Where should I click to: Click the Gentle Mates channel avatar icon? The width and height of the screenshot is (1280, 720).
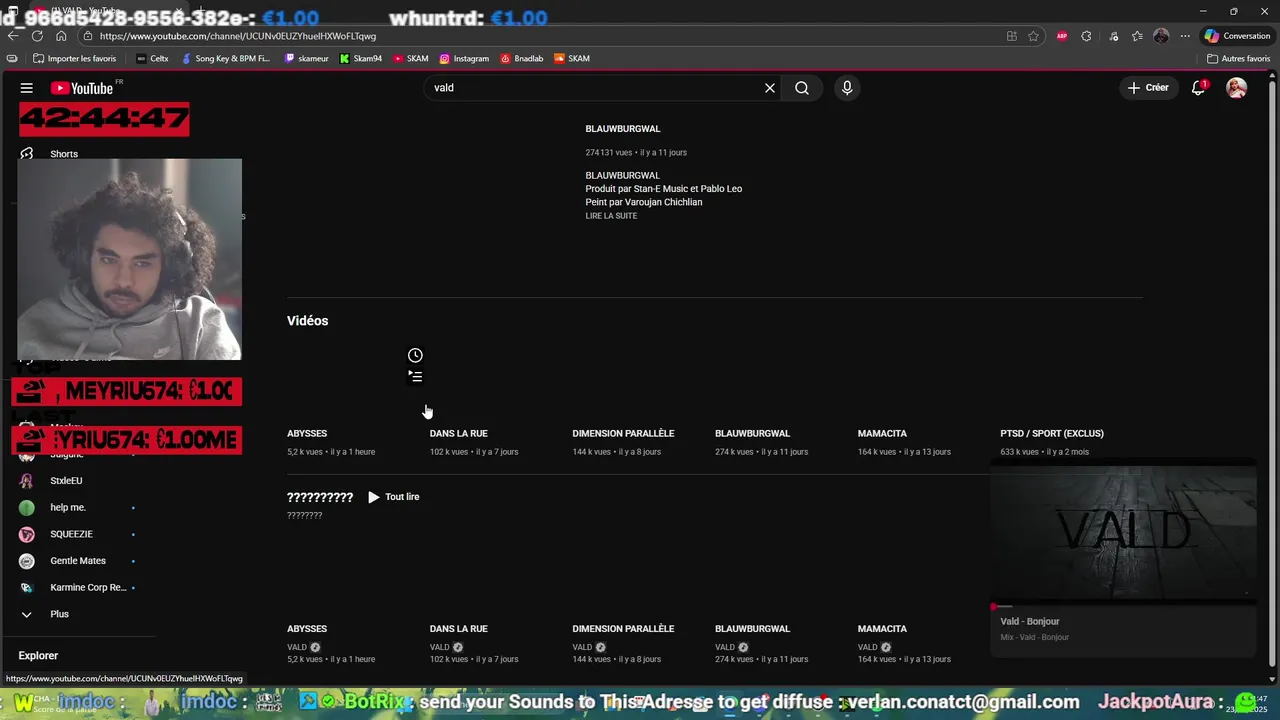[27, 561]
